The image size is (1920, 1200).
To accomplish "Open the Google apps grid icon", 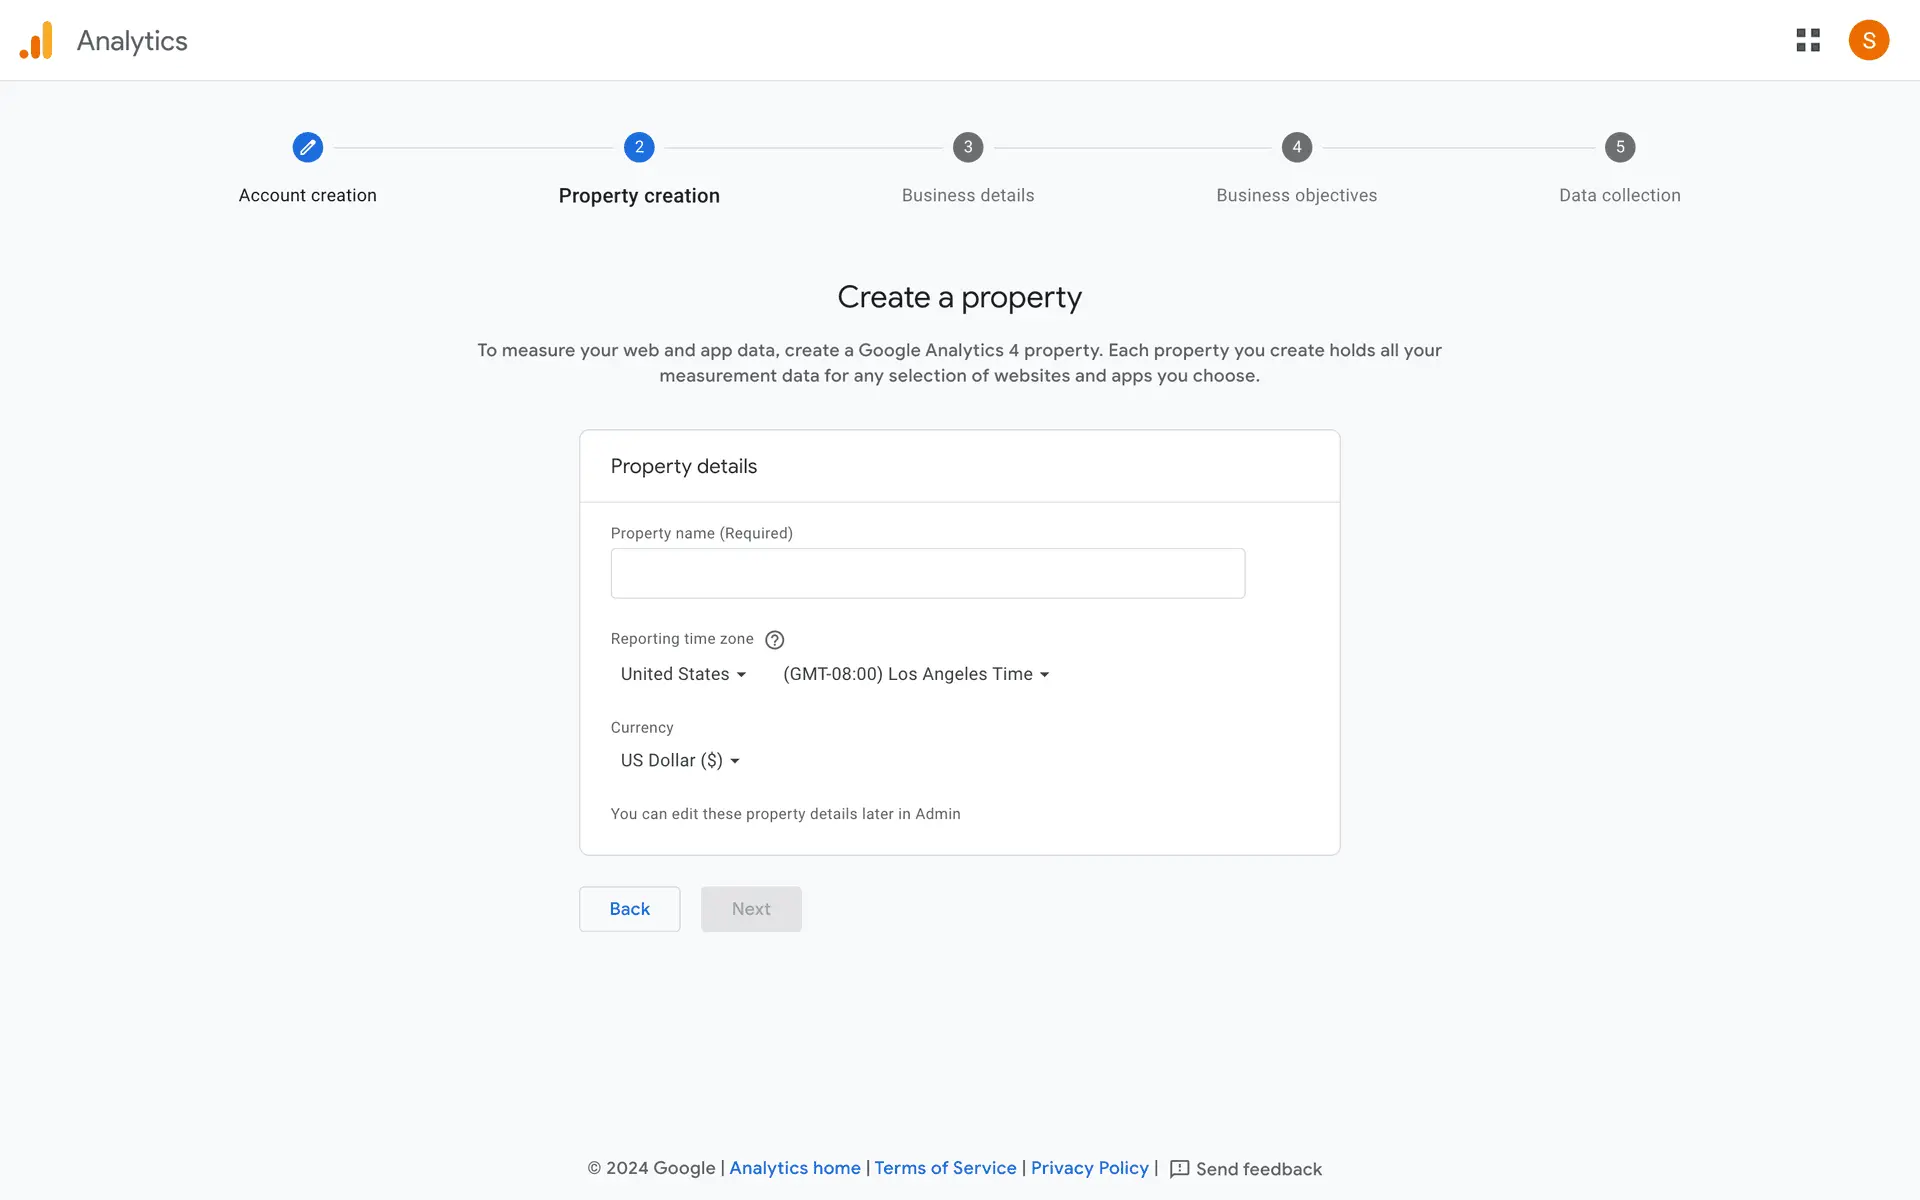I will (1807, 40).
